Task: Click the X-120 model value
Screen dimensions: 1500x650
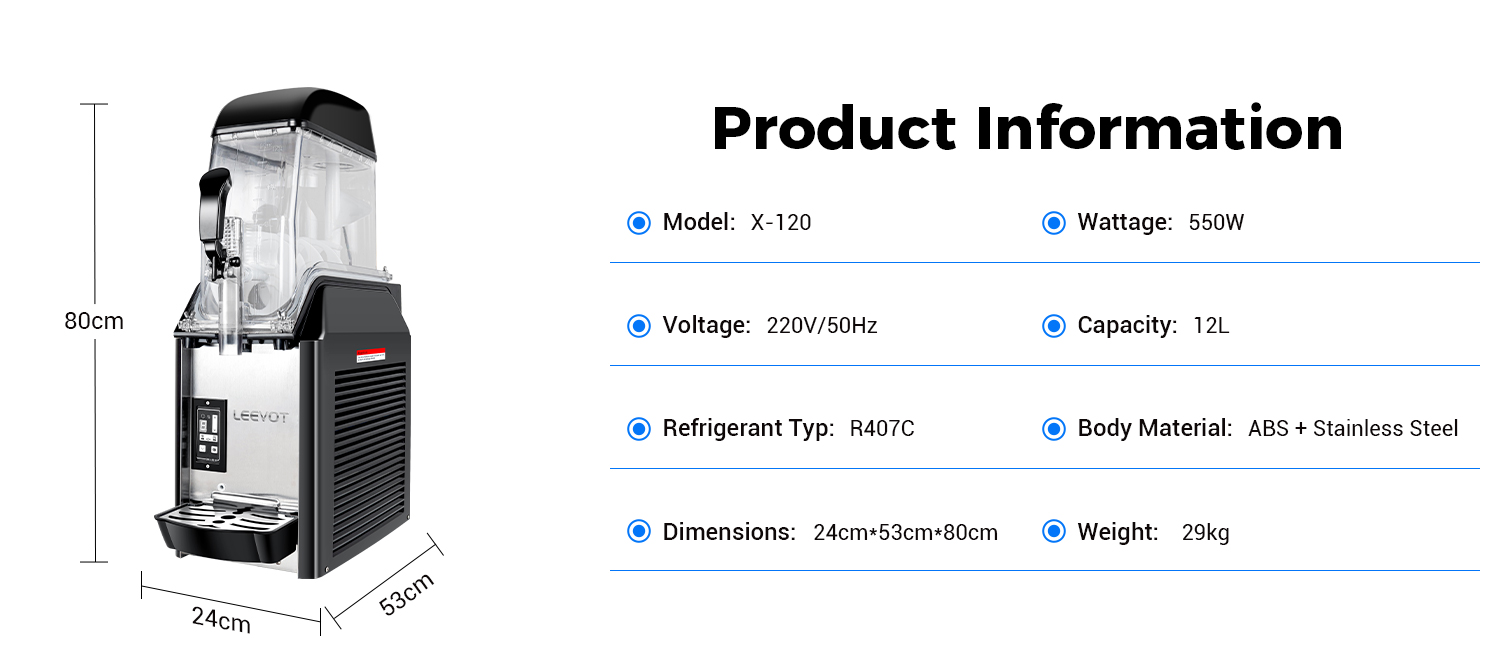Action: (781, 222)
